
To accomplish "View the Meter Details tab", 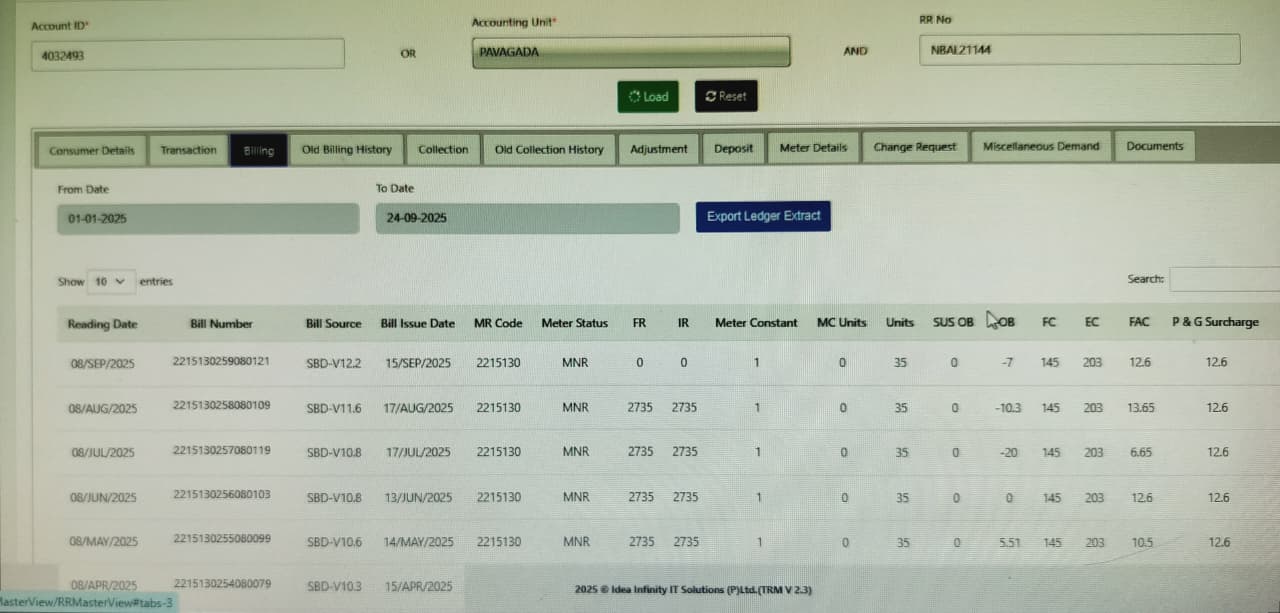I will point(813,147).
